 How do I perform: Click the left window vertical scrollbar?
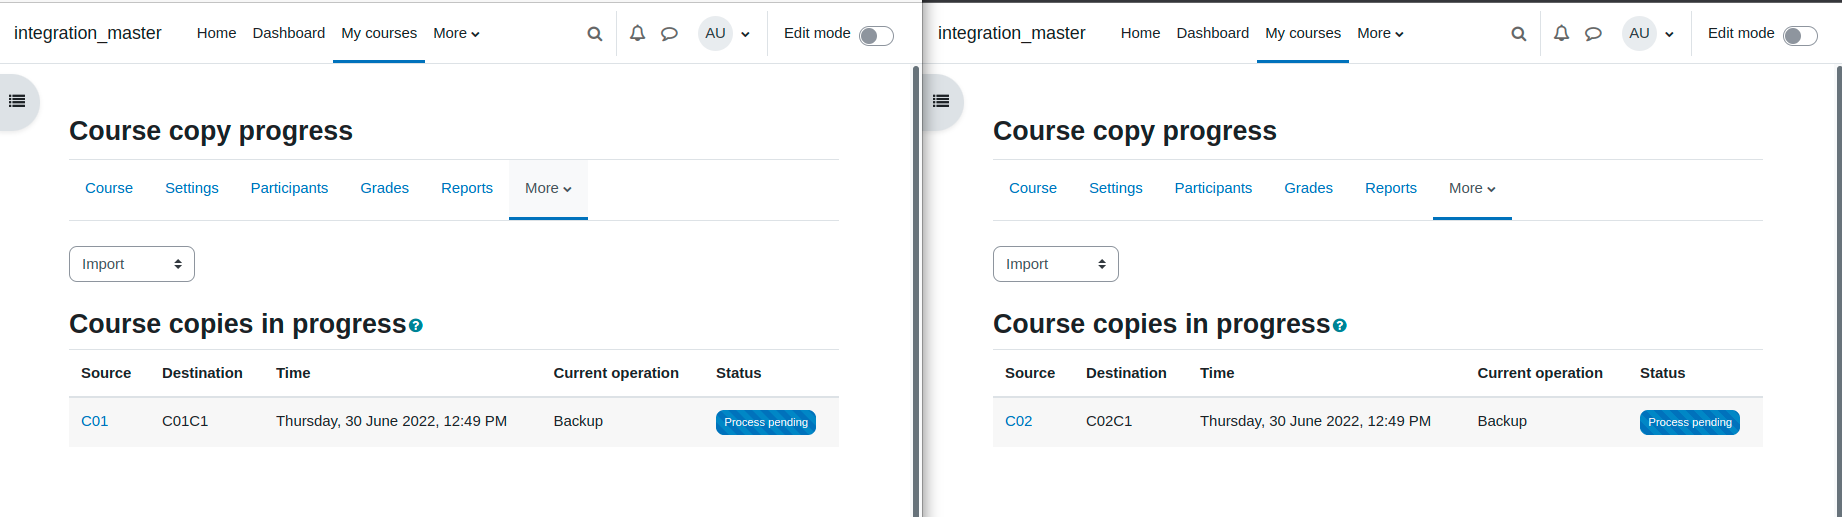click(x=916, y=290)
